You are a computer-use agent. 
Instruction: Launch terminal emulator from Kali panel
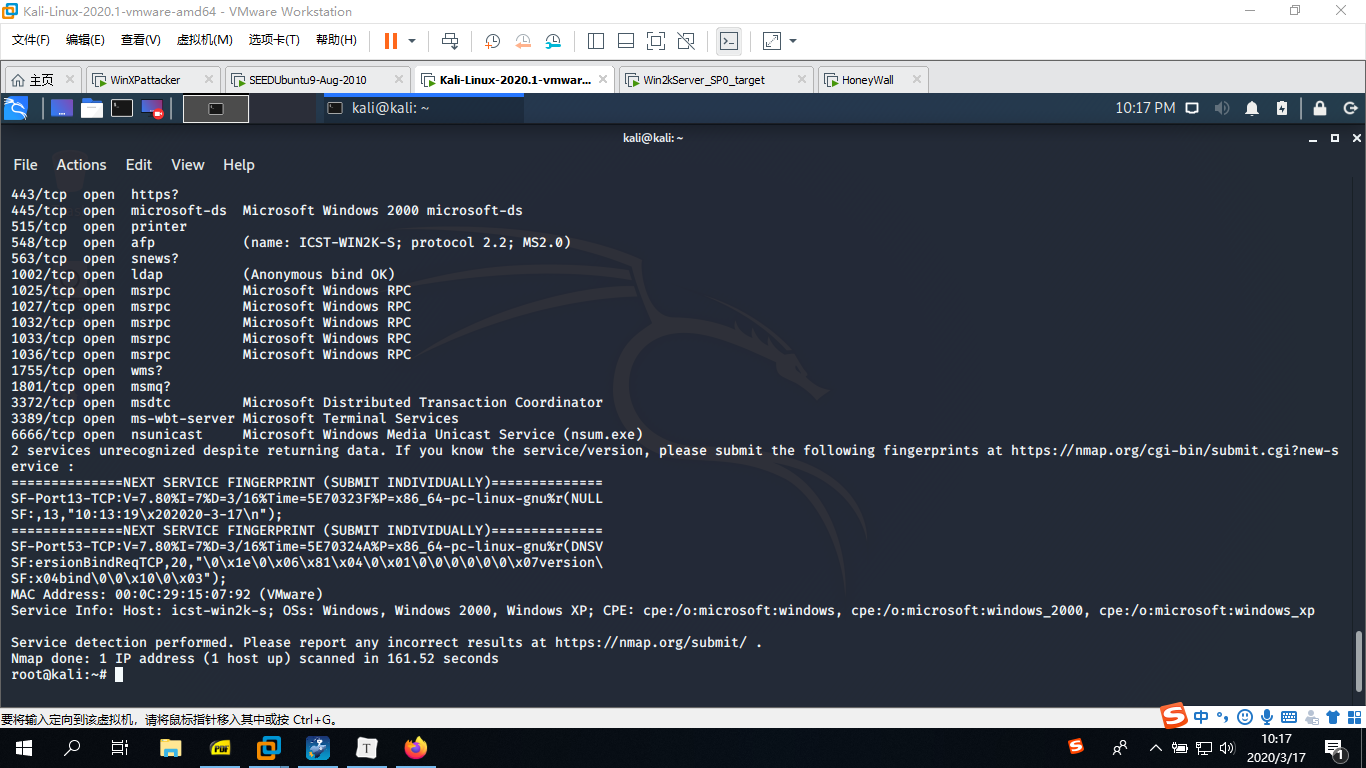[x=122, y=108]
